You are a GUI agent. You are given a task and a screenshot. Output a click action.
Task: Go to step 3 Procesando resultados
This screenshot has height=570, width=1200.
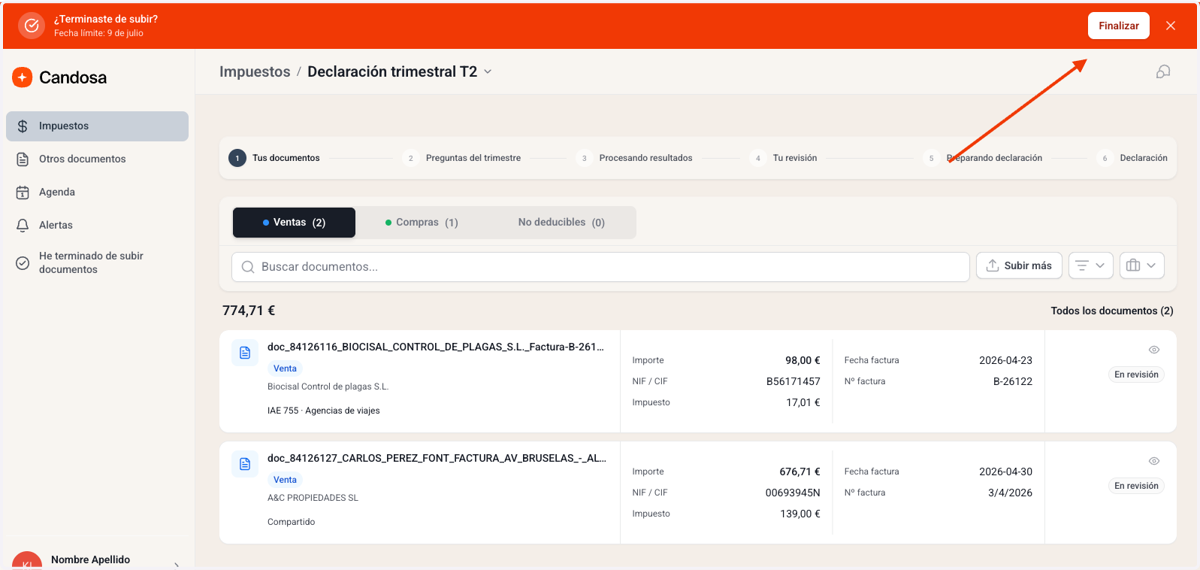click(635, 158)
